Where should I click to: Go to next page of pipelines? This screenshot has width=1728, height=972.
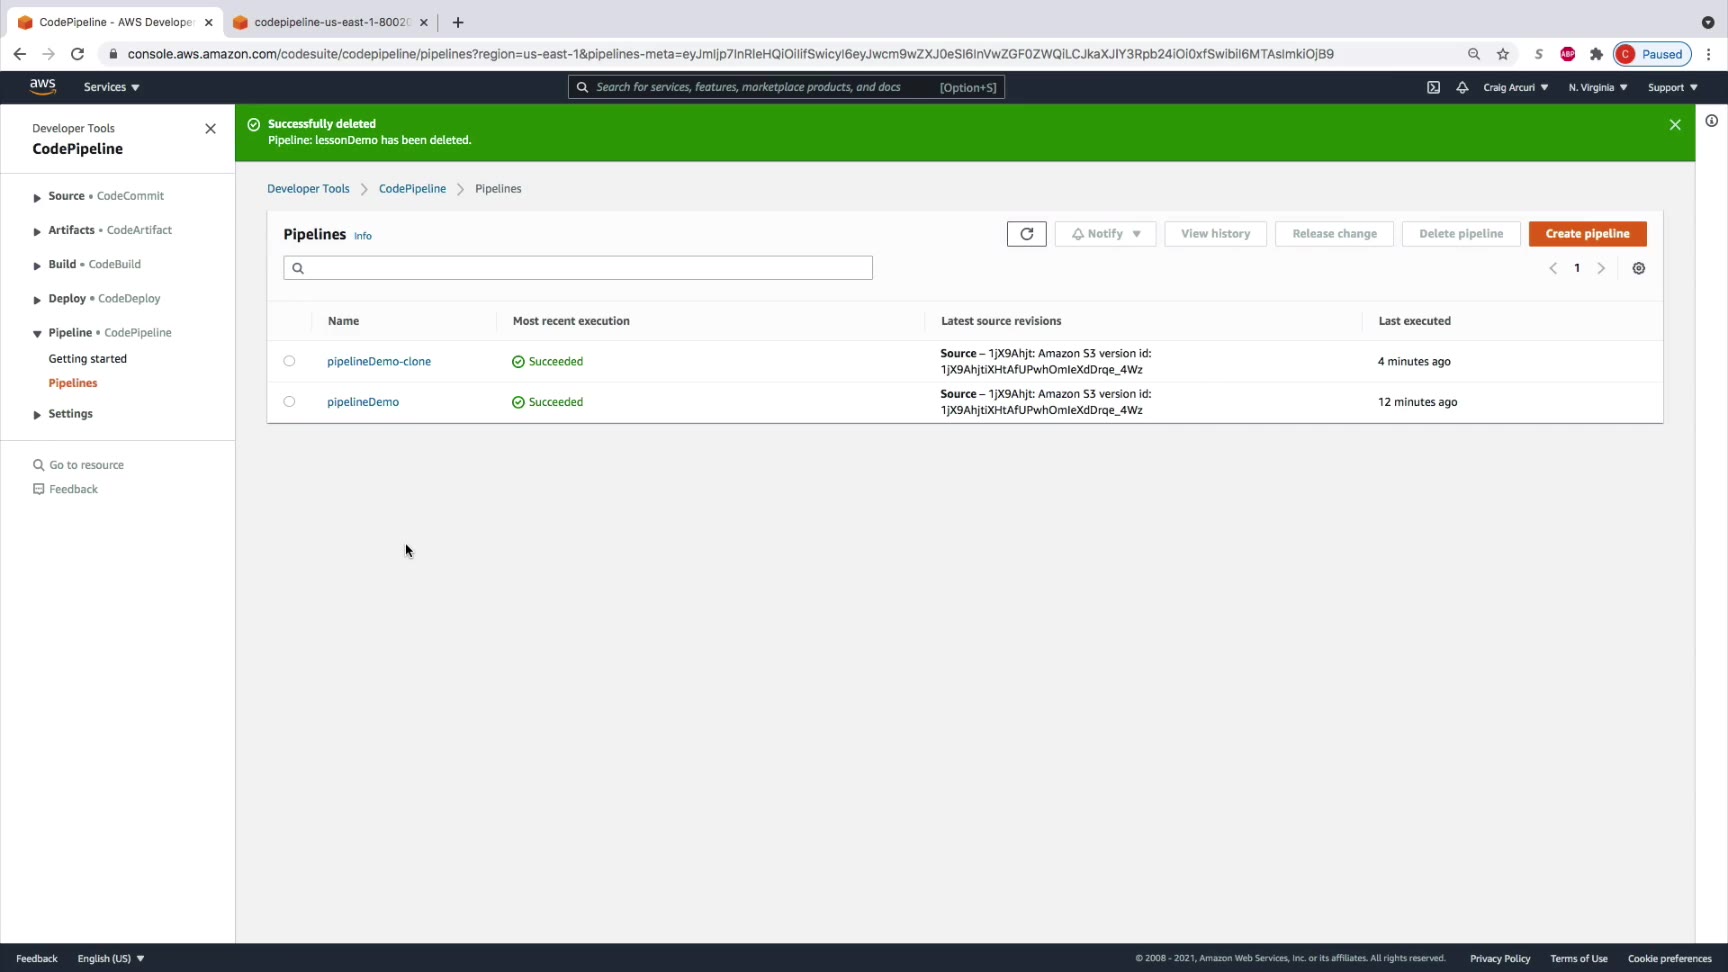click(x=1601, y=268)
